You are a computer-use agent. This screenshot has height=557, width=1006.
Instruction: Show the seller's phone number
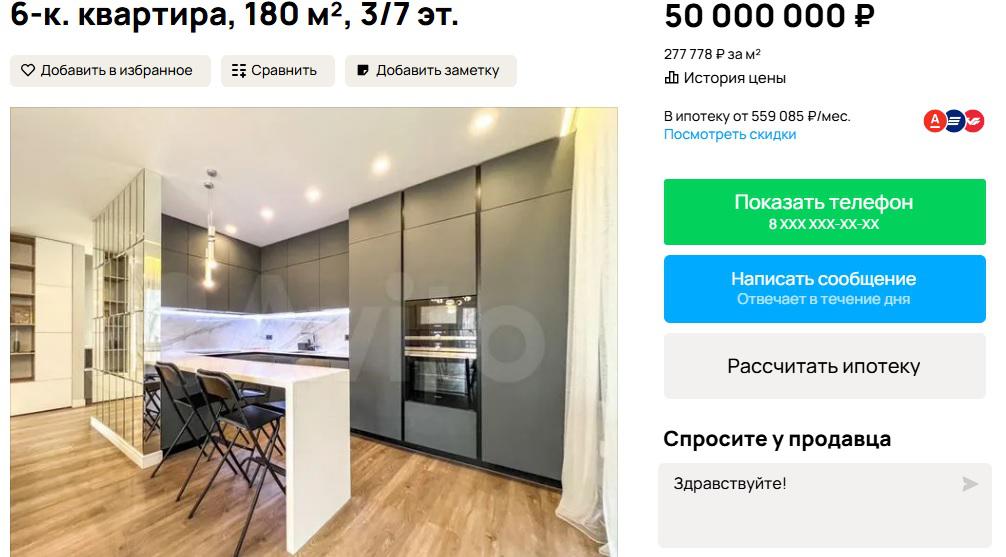pyautogui.click(x=824, y=212)
